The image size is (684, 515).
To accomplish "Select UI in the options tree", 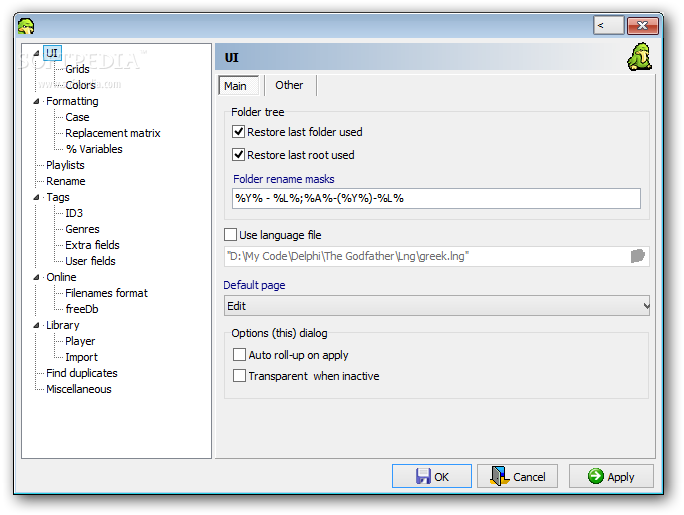I will [x=52, y=53].
